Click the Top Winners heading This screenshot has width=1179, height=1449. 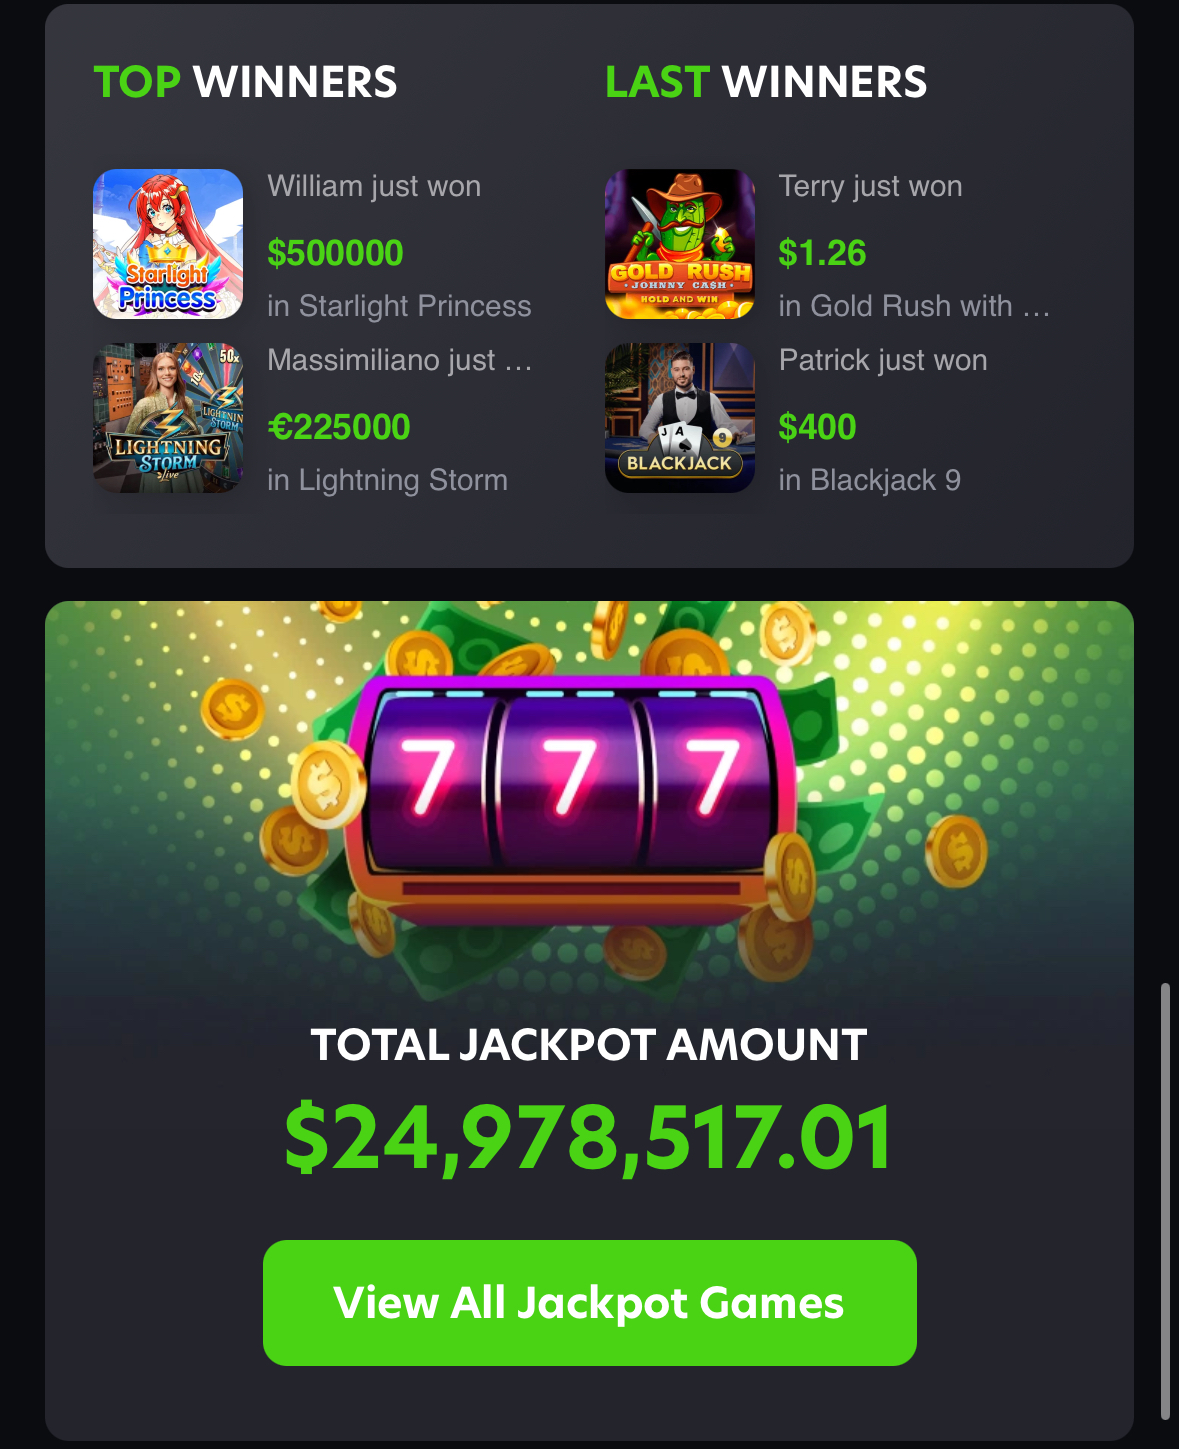click(x=245, y=82)
